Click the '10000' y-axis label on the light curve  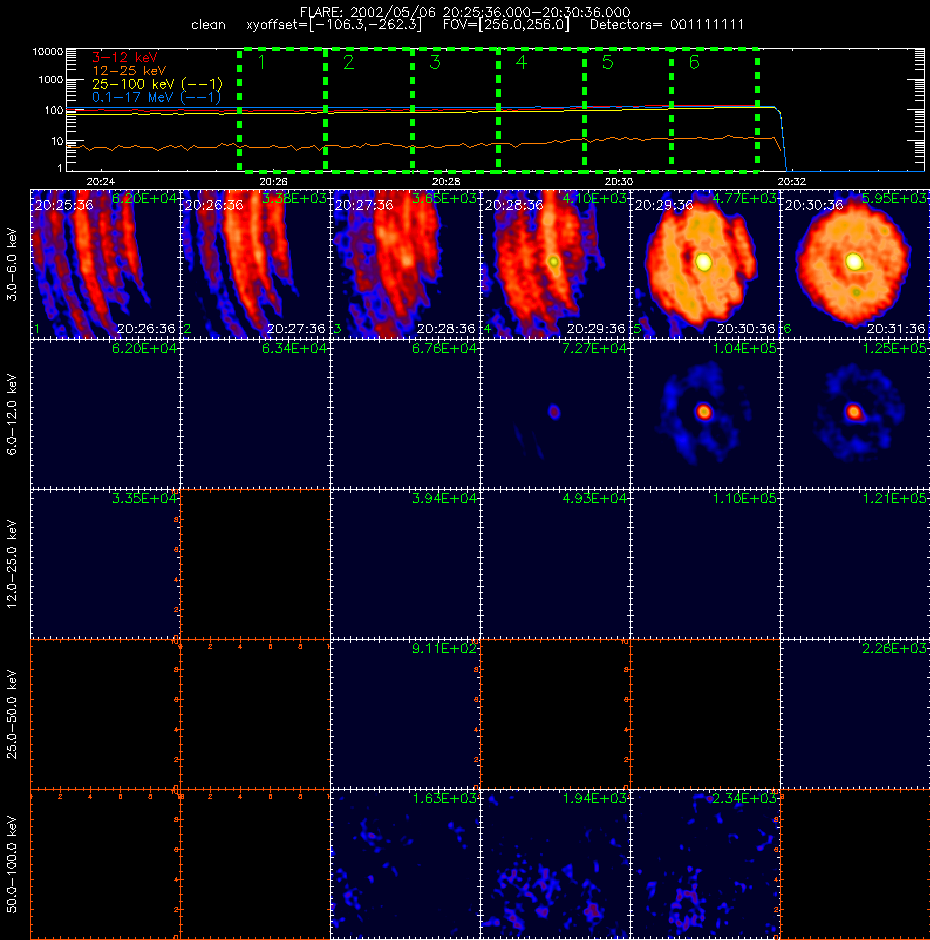pyautogui.click(x=47, y=52)
